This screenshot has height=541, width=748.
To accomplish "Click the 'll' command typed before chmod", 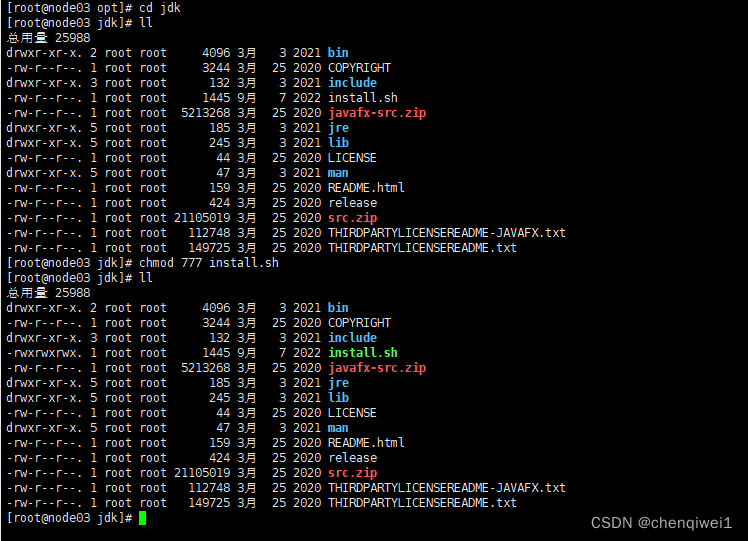I will tap(145, 23).
